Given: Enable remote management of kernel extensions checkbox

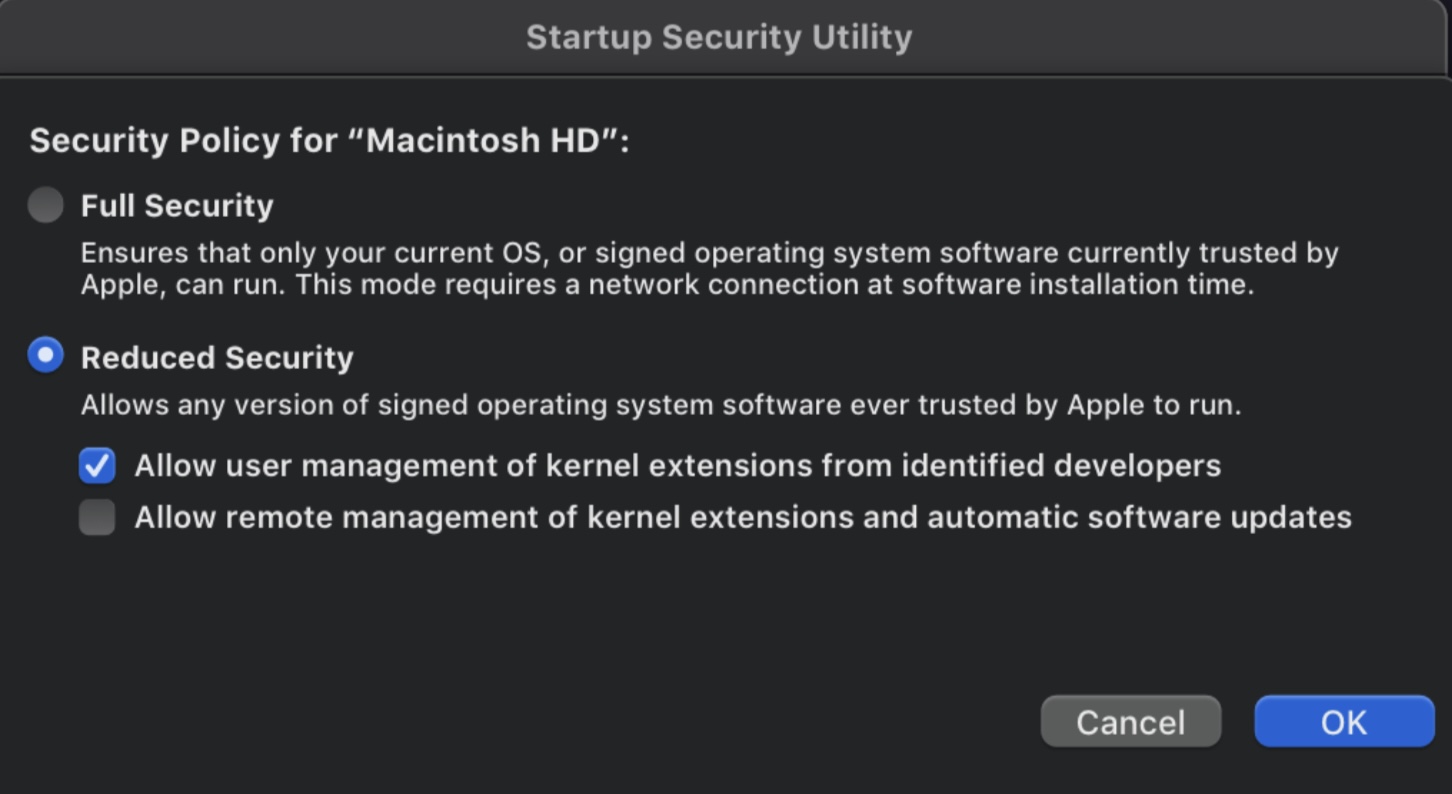Looking at the screenshot, I should (97, 518).
